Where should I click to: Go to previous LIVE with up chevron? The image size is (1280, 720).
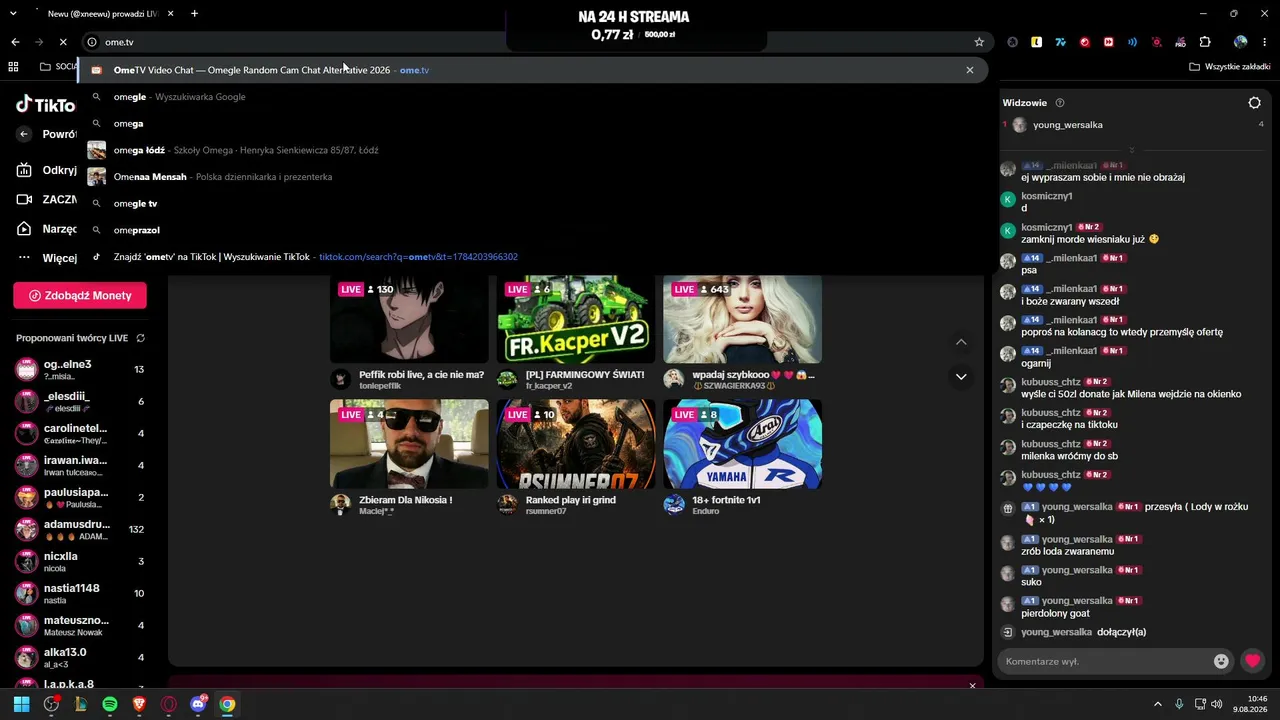pos(961,342)
